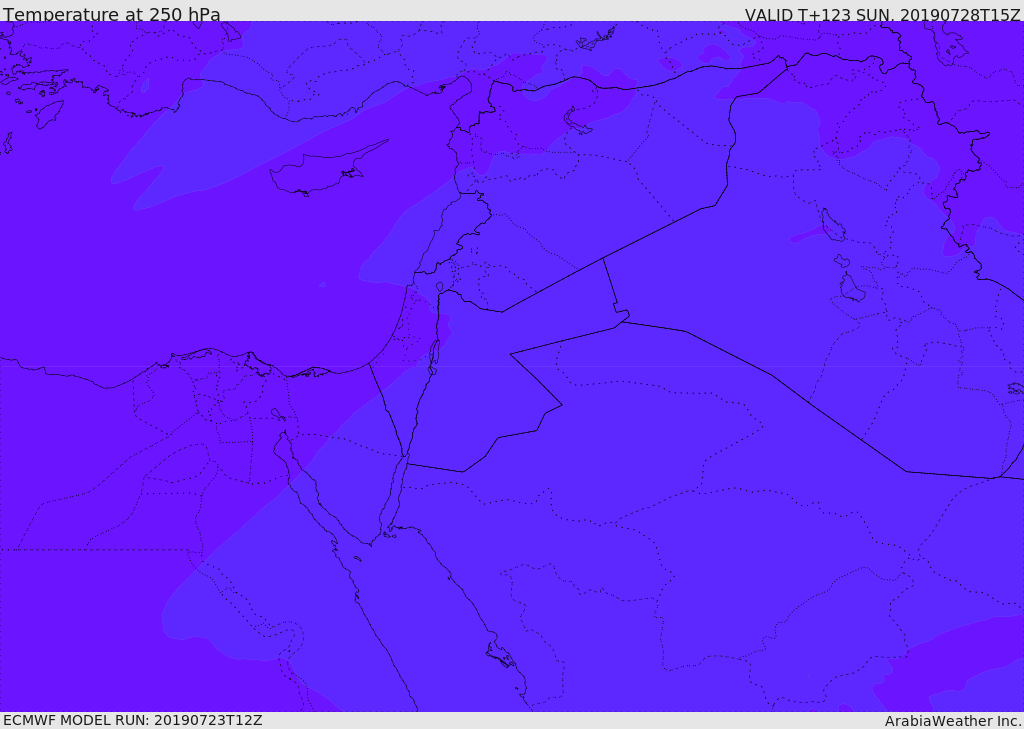Click the 'Temperature at 250 hPa' title
1024x729 pixels.
pos(112,14)
